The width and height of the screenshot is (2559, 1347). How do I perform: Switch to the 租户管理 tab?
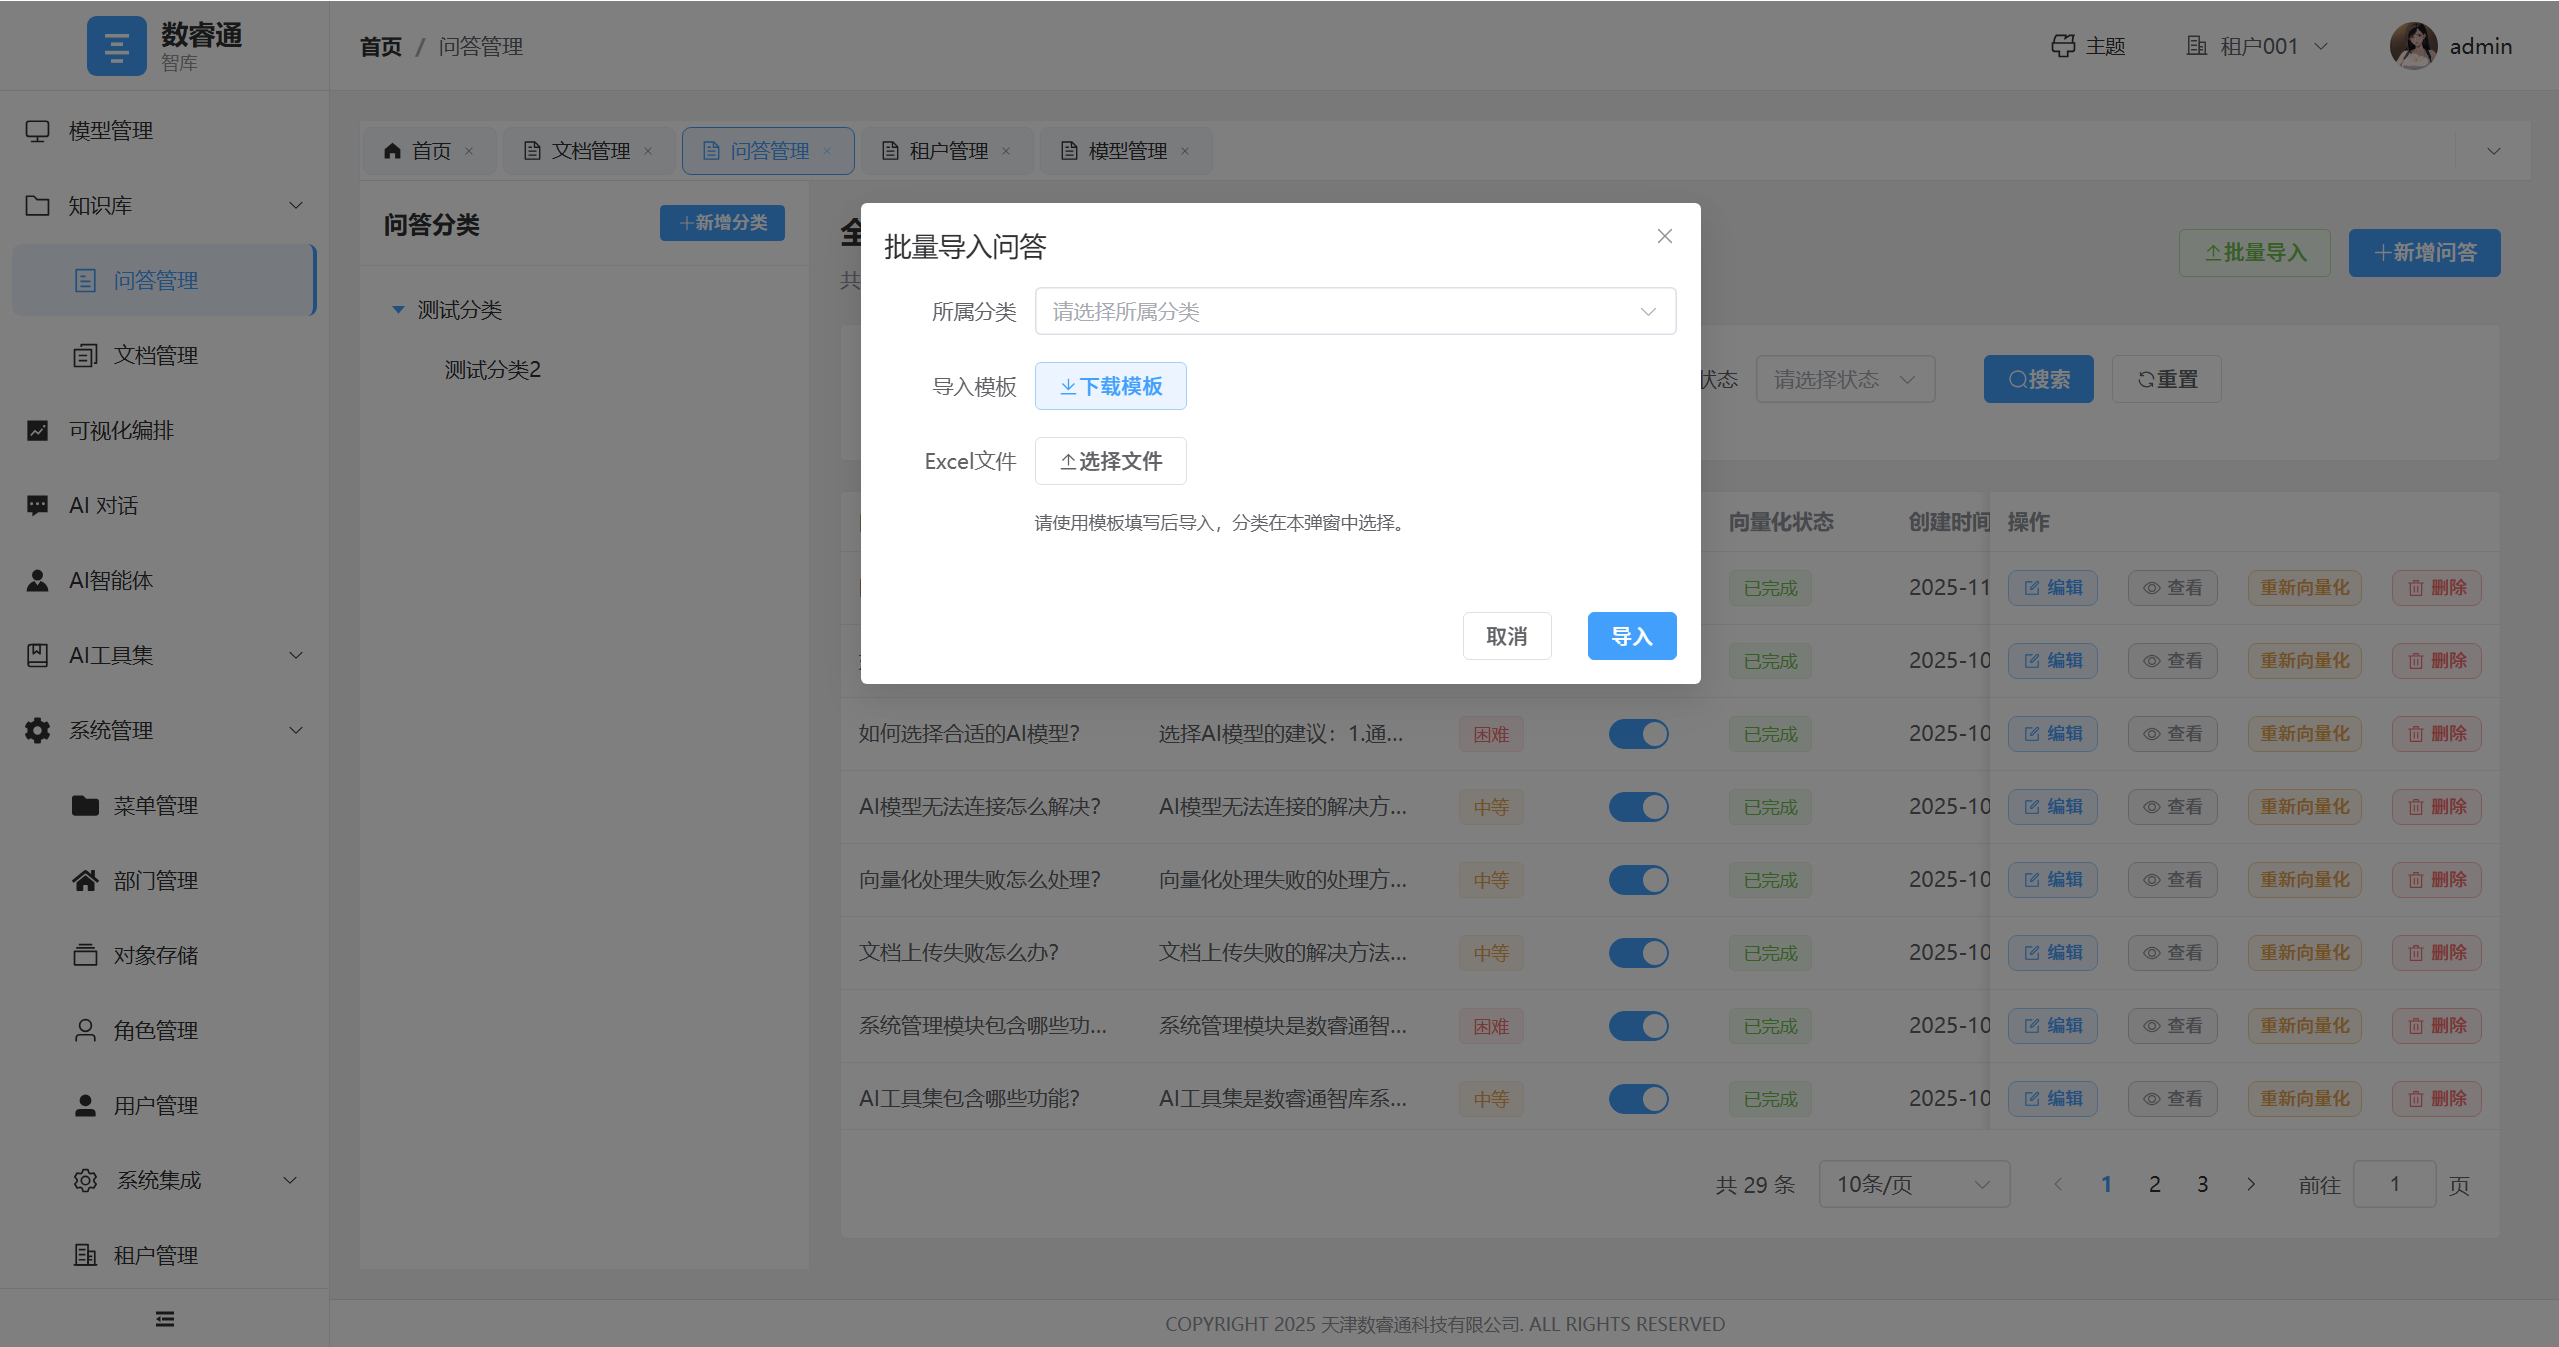click(x=947, y=151)
